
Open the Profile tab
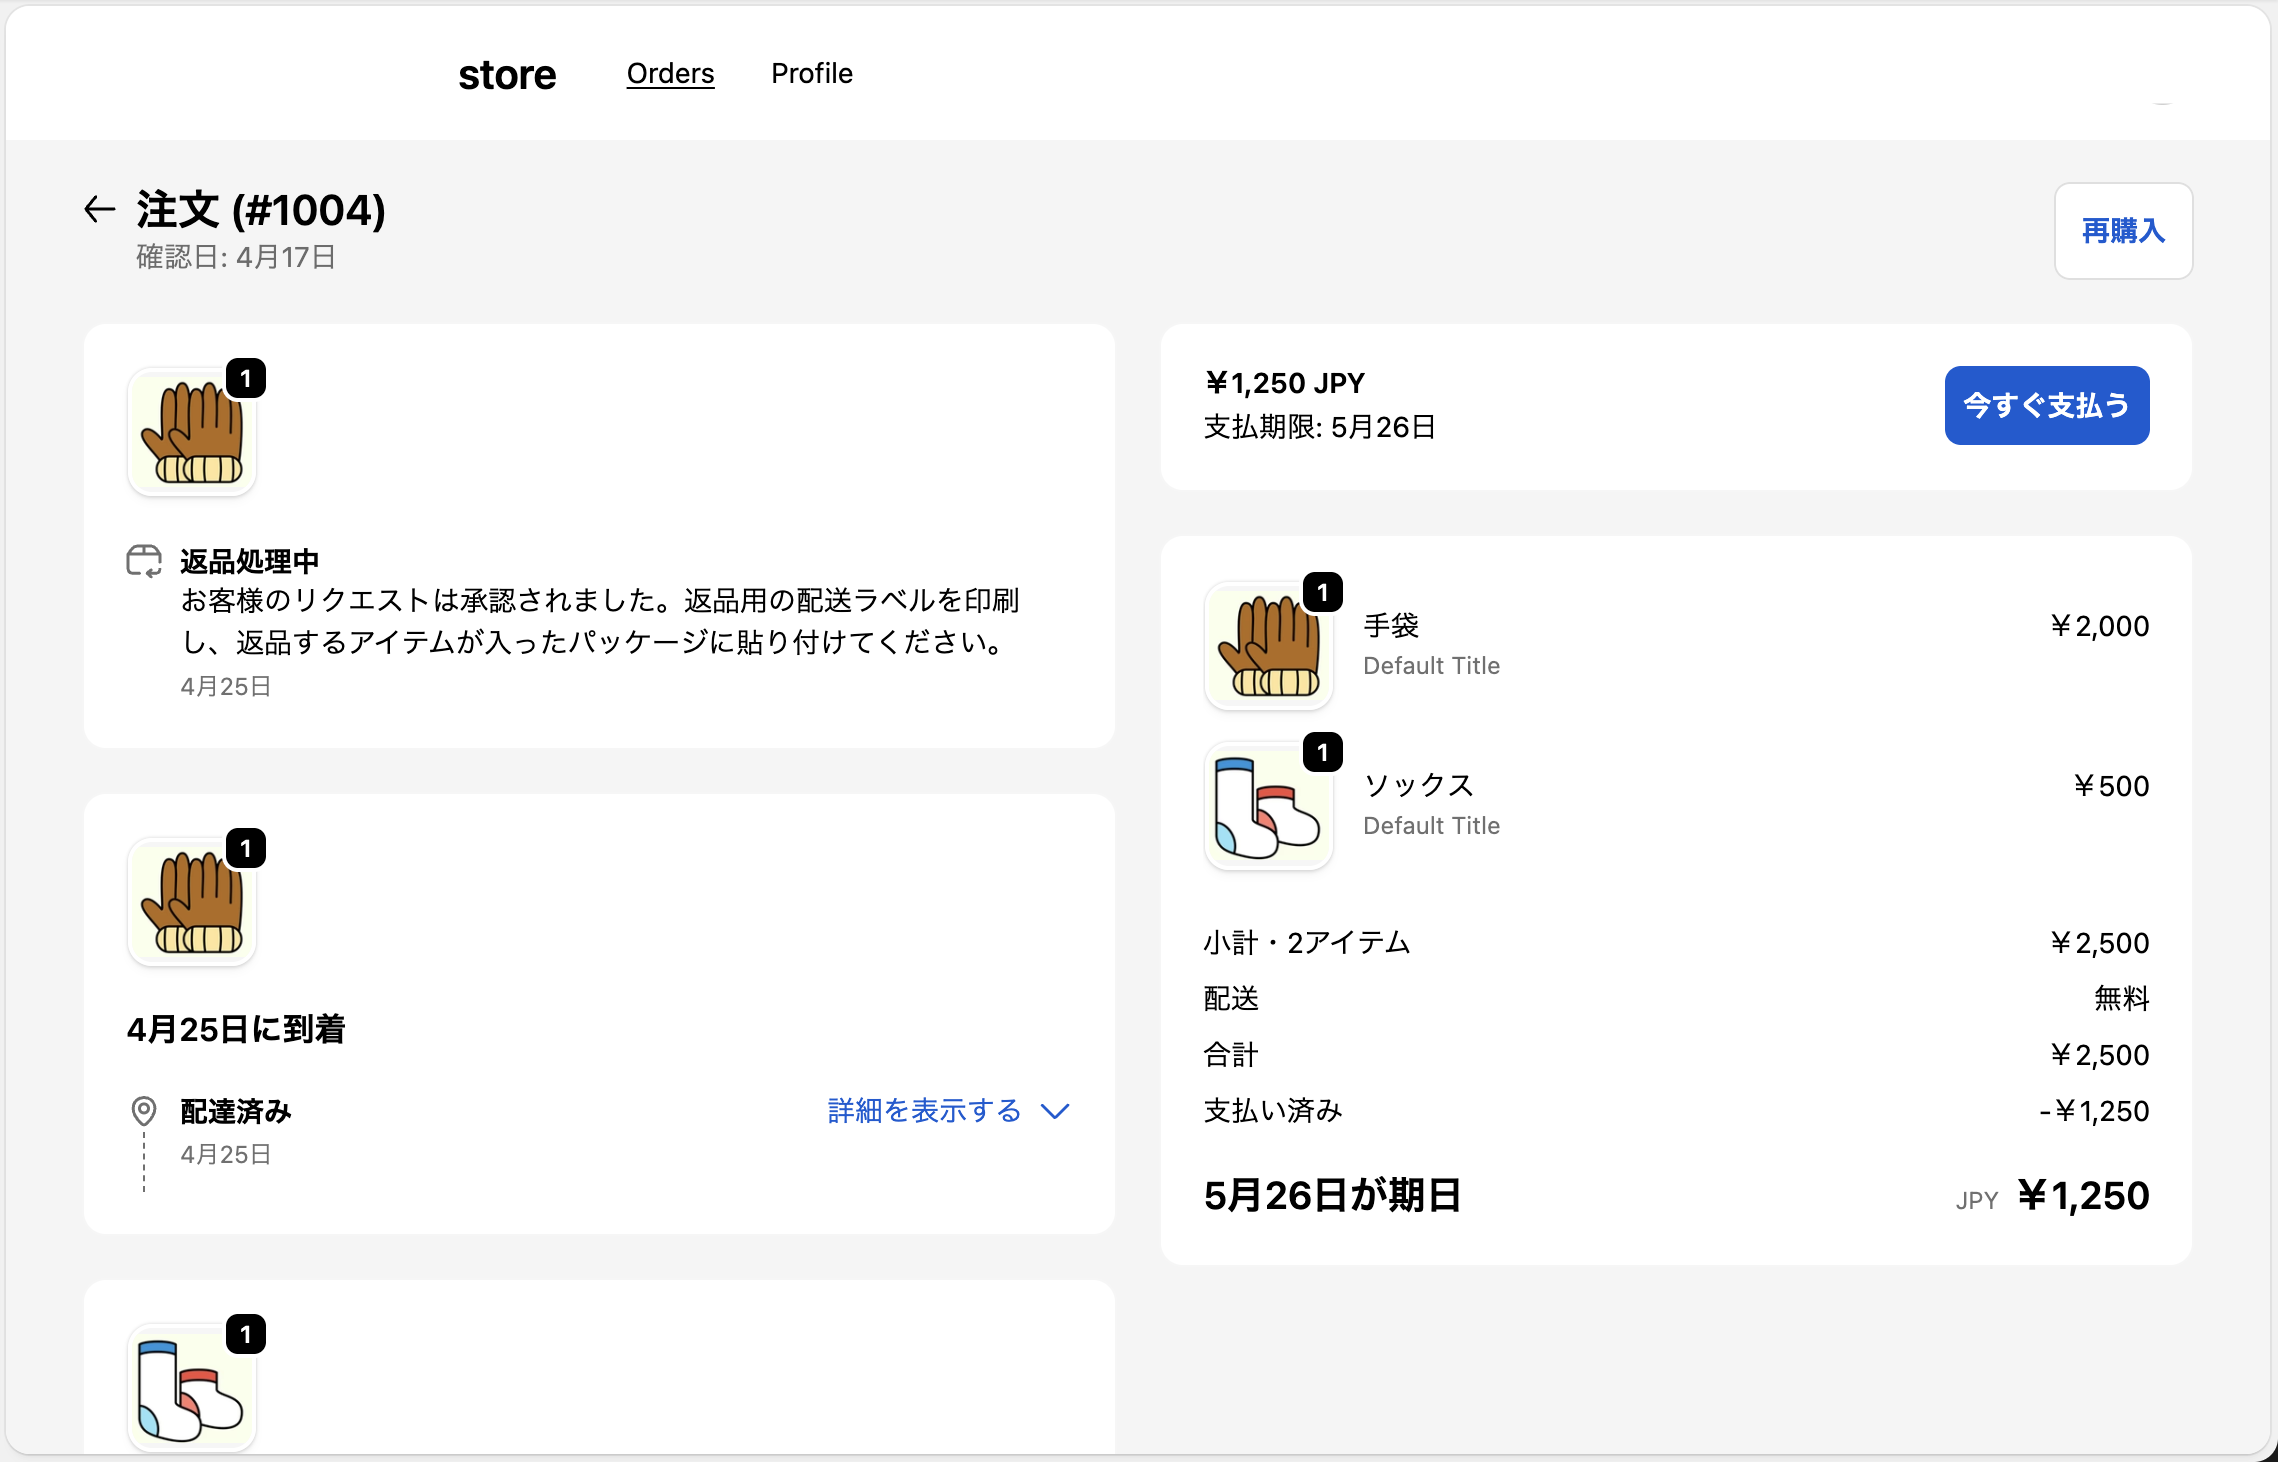click(811, 73)
